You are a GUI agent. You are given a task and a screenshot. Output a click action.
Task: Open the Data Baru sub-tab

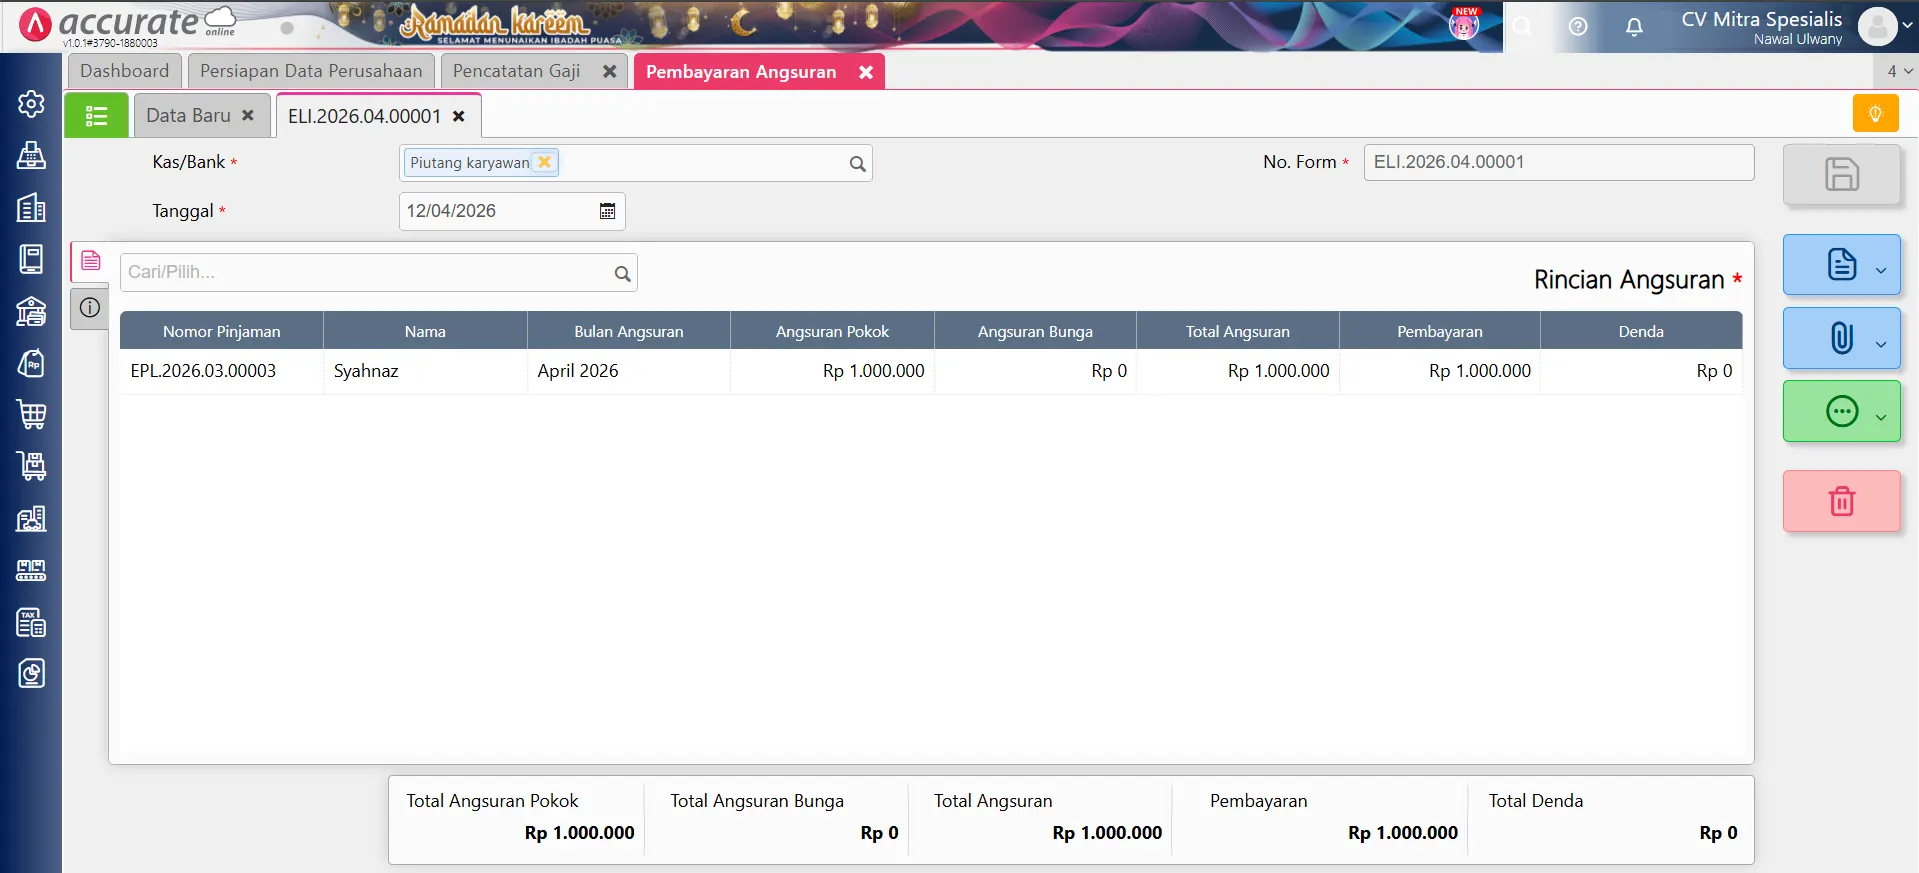coord(188,116)
